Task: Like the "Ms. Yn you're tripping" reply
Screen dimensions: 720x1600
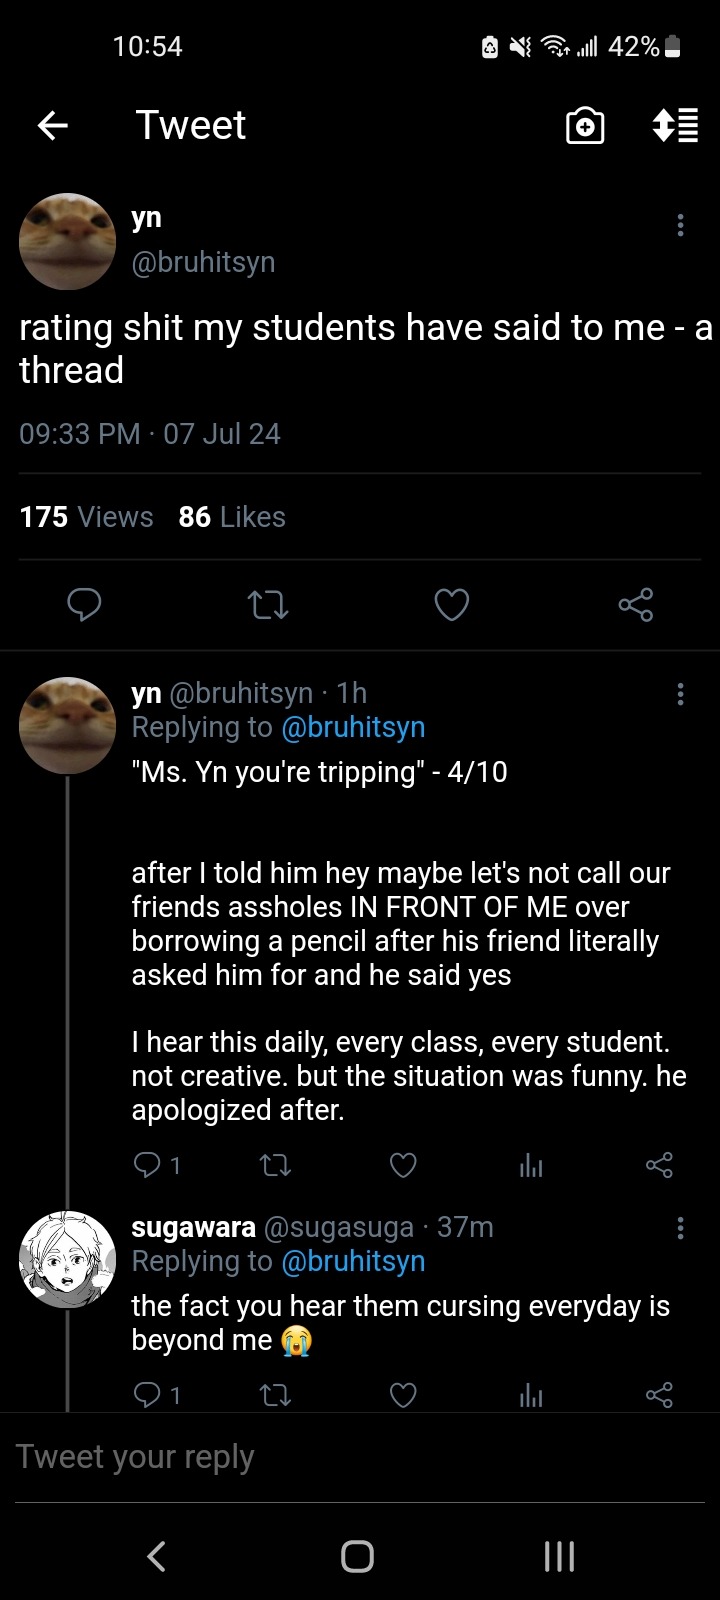Action: (403, 1165)
